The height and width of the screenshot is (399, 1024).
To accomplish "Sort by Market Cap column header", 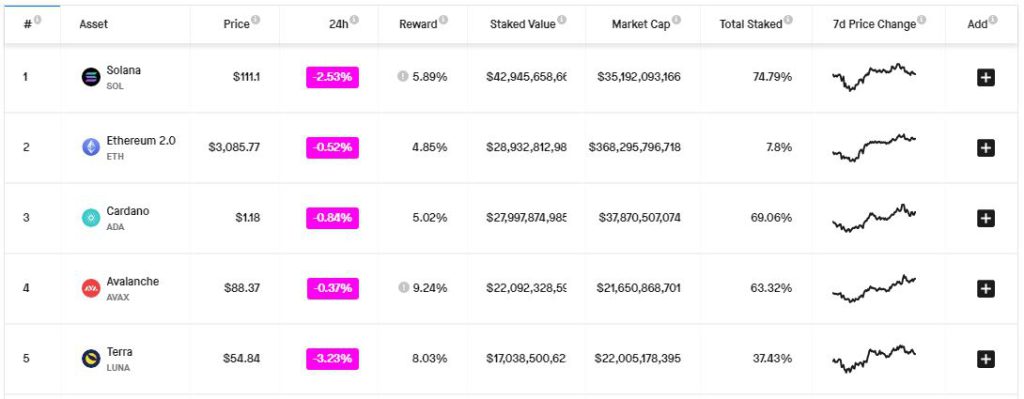I will tap(641, 24).
